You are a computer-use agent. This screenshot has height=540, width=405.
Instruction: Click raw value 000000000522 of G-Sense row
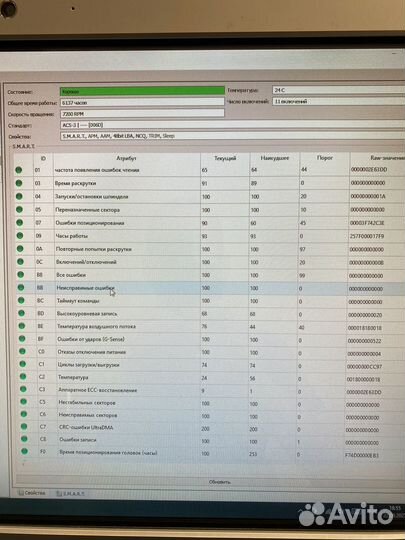(x=364, y=341)
